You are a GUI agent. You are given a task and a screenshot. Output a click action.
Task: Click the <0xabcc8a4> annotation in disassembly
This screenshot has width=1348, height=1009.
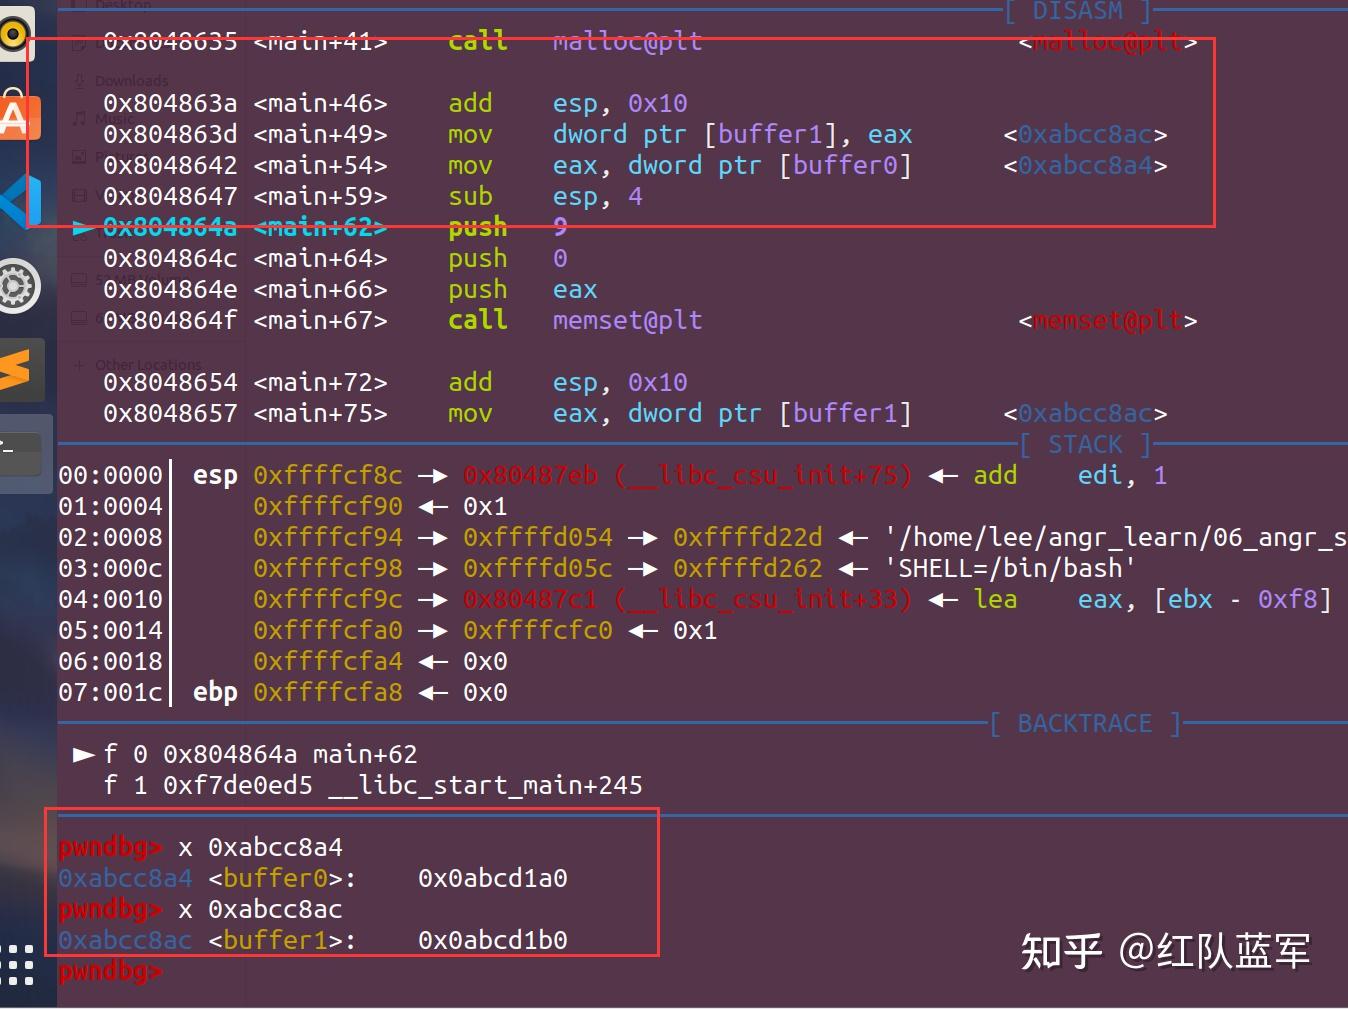click(1085, 165)
